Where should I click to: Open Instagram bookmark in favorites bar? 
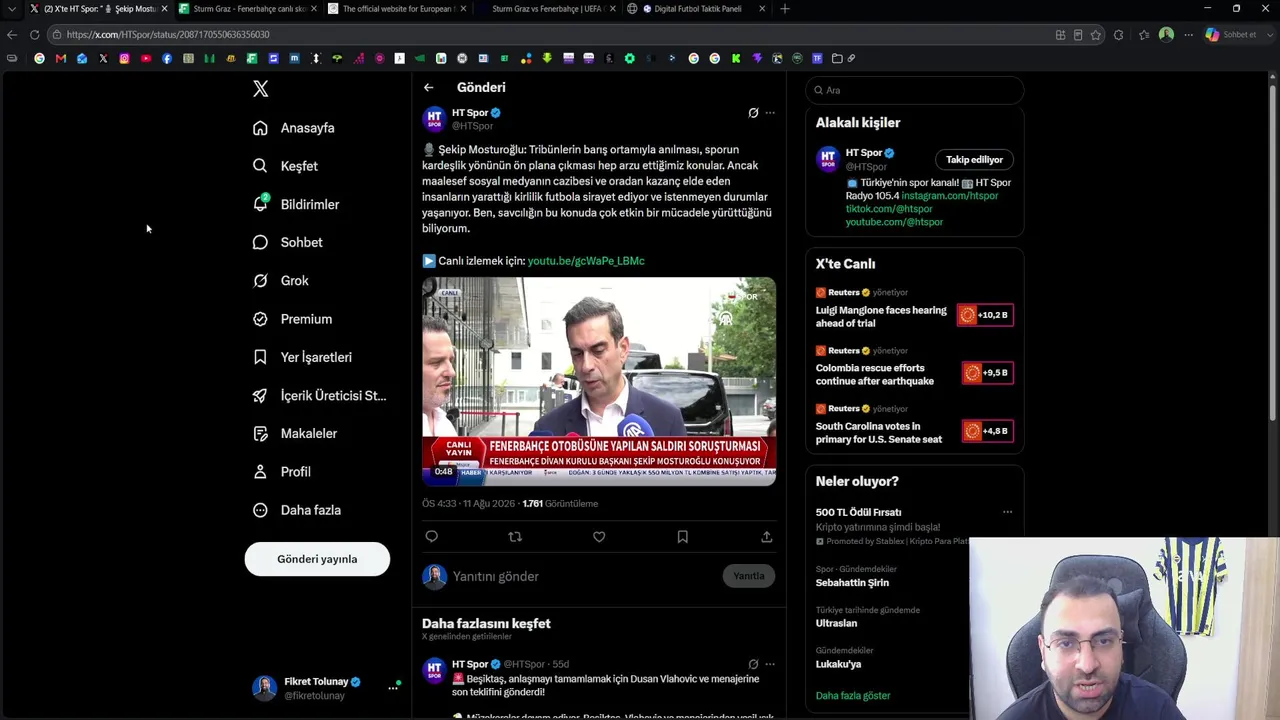click(x=124, y=58)
